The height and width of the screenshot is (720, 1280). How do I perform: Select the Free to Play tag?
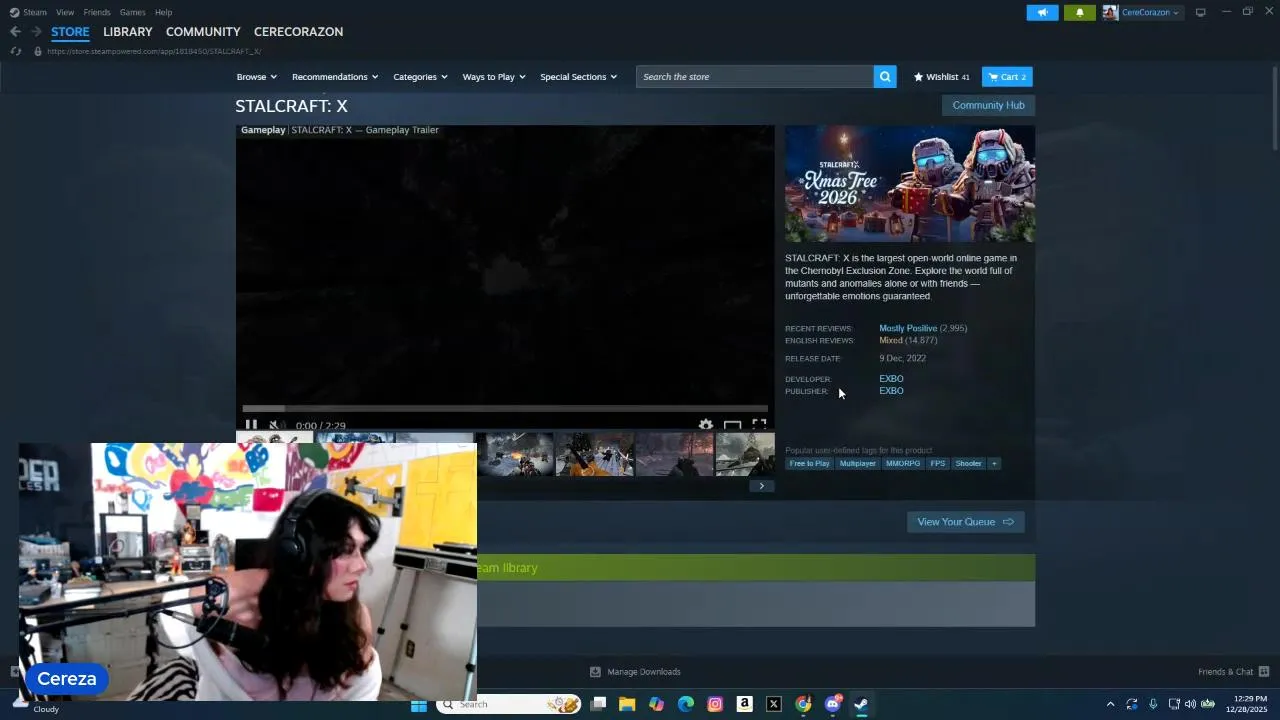(809, 463)
